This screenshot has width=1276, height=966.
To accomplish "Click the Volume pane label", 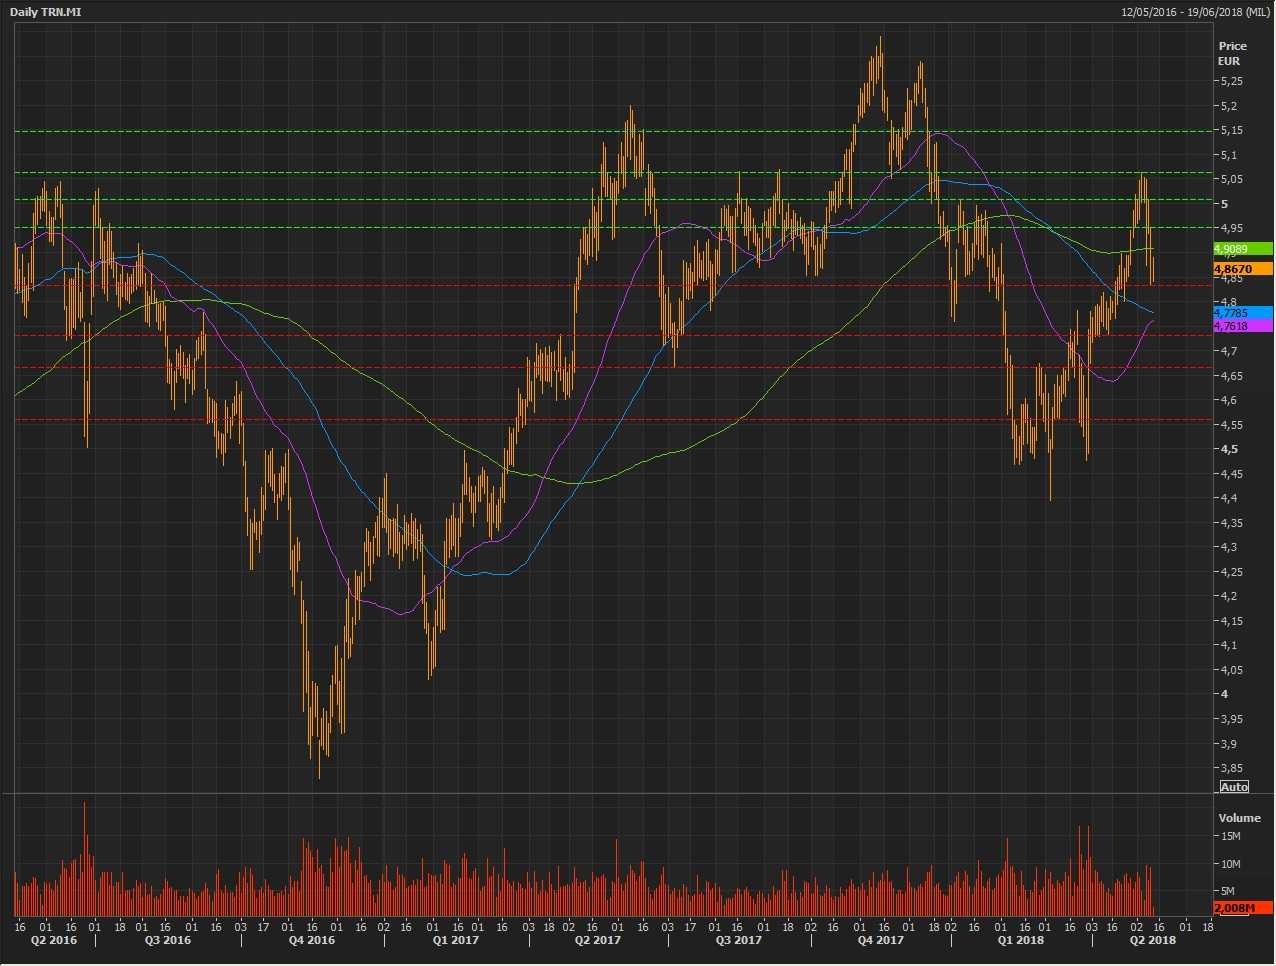I will pyautogui.click(x=1239, y=818).
